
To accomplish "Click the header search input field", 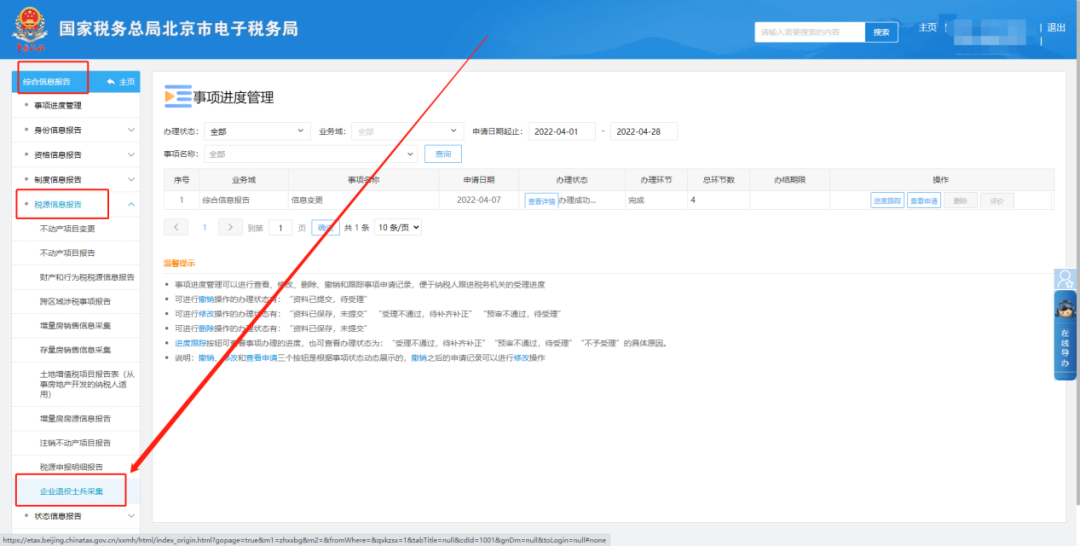I will click(809, 32).
